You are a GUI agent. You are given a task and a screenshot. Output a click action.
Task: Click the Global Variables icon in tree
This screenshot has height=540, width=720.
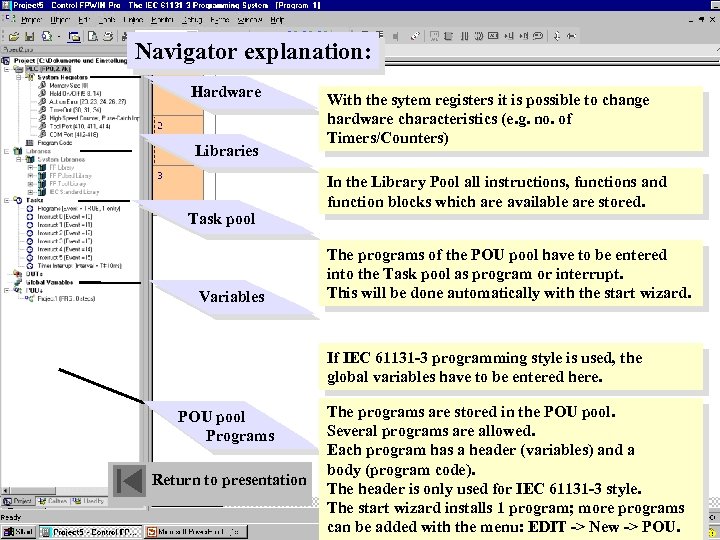[x=18, y=282]
